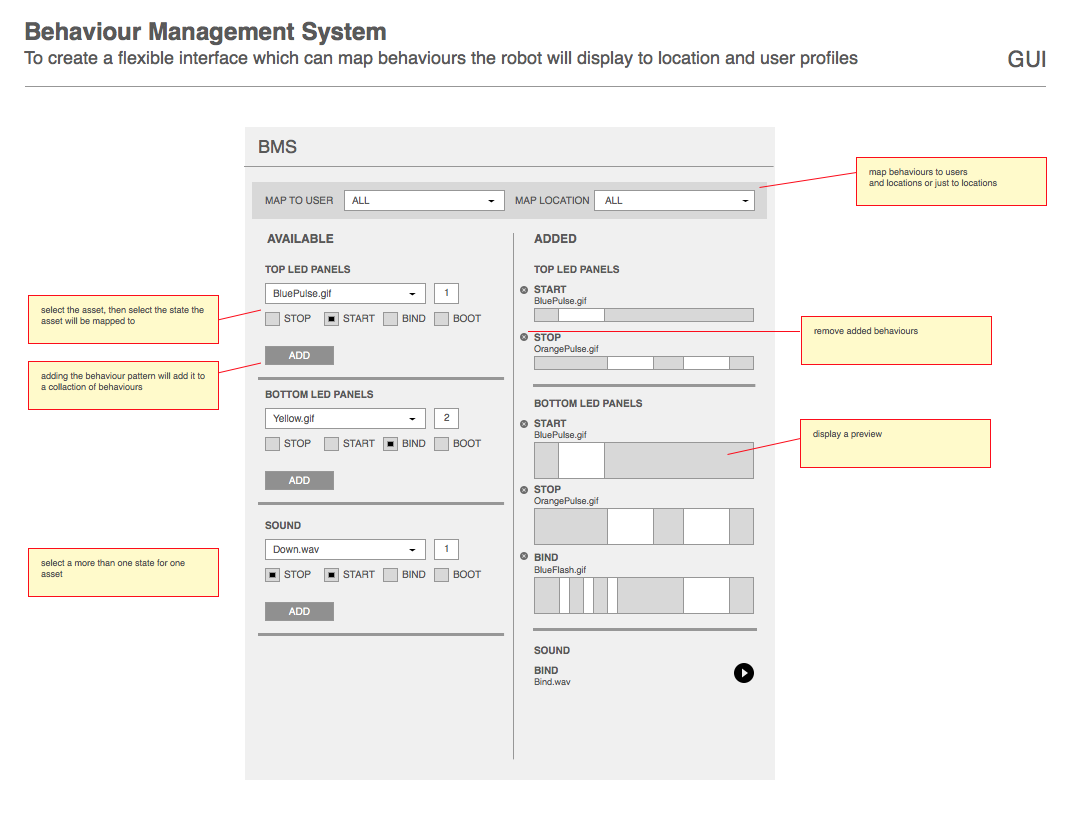This screenshot has width=1078, height=816.
Task: Click the BlueFlash.gif file name
Action: click(x=560, y=570)
